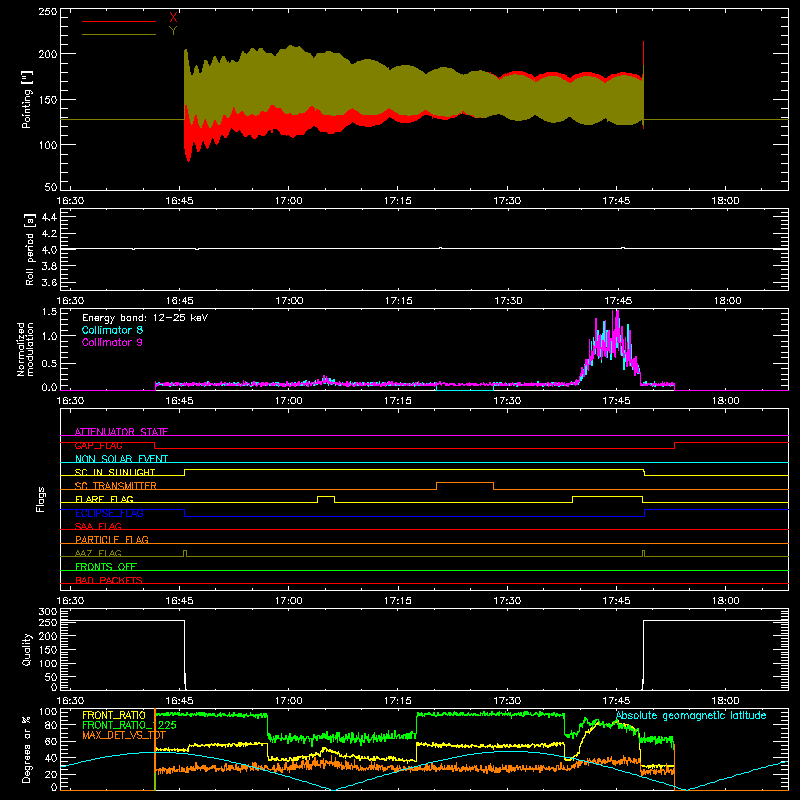Click the 18:00 tick label under Quality plot

pyautogui.click(x=725, y=701)
